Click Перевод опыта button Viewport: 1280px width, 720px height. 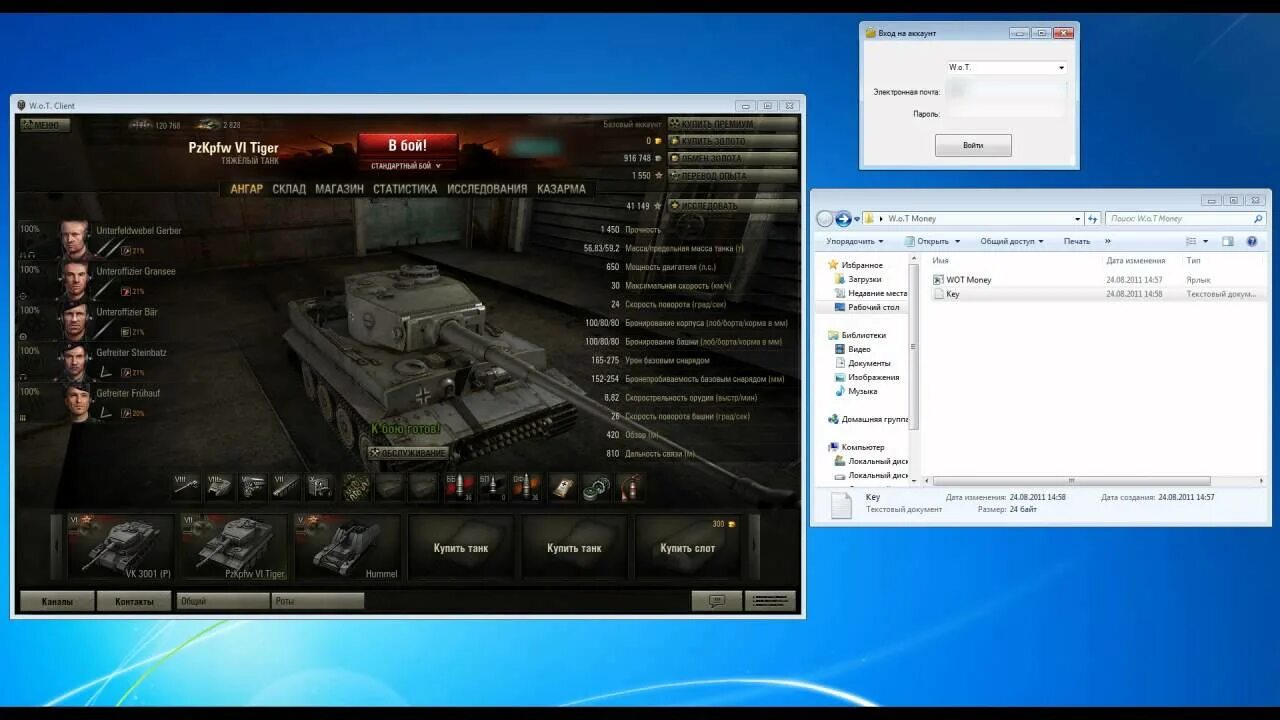click(x=733, y=176)
